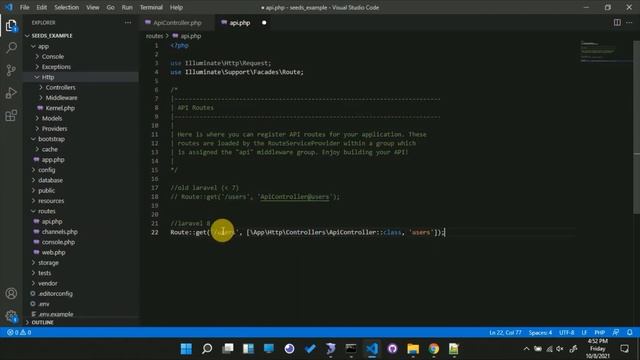Open taskbar Search icon
The width and height of the screenshot is (640, 360).
[207, 349]
